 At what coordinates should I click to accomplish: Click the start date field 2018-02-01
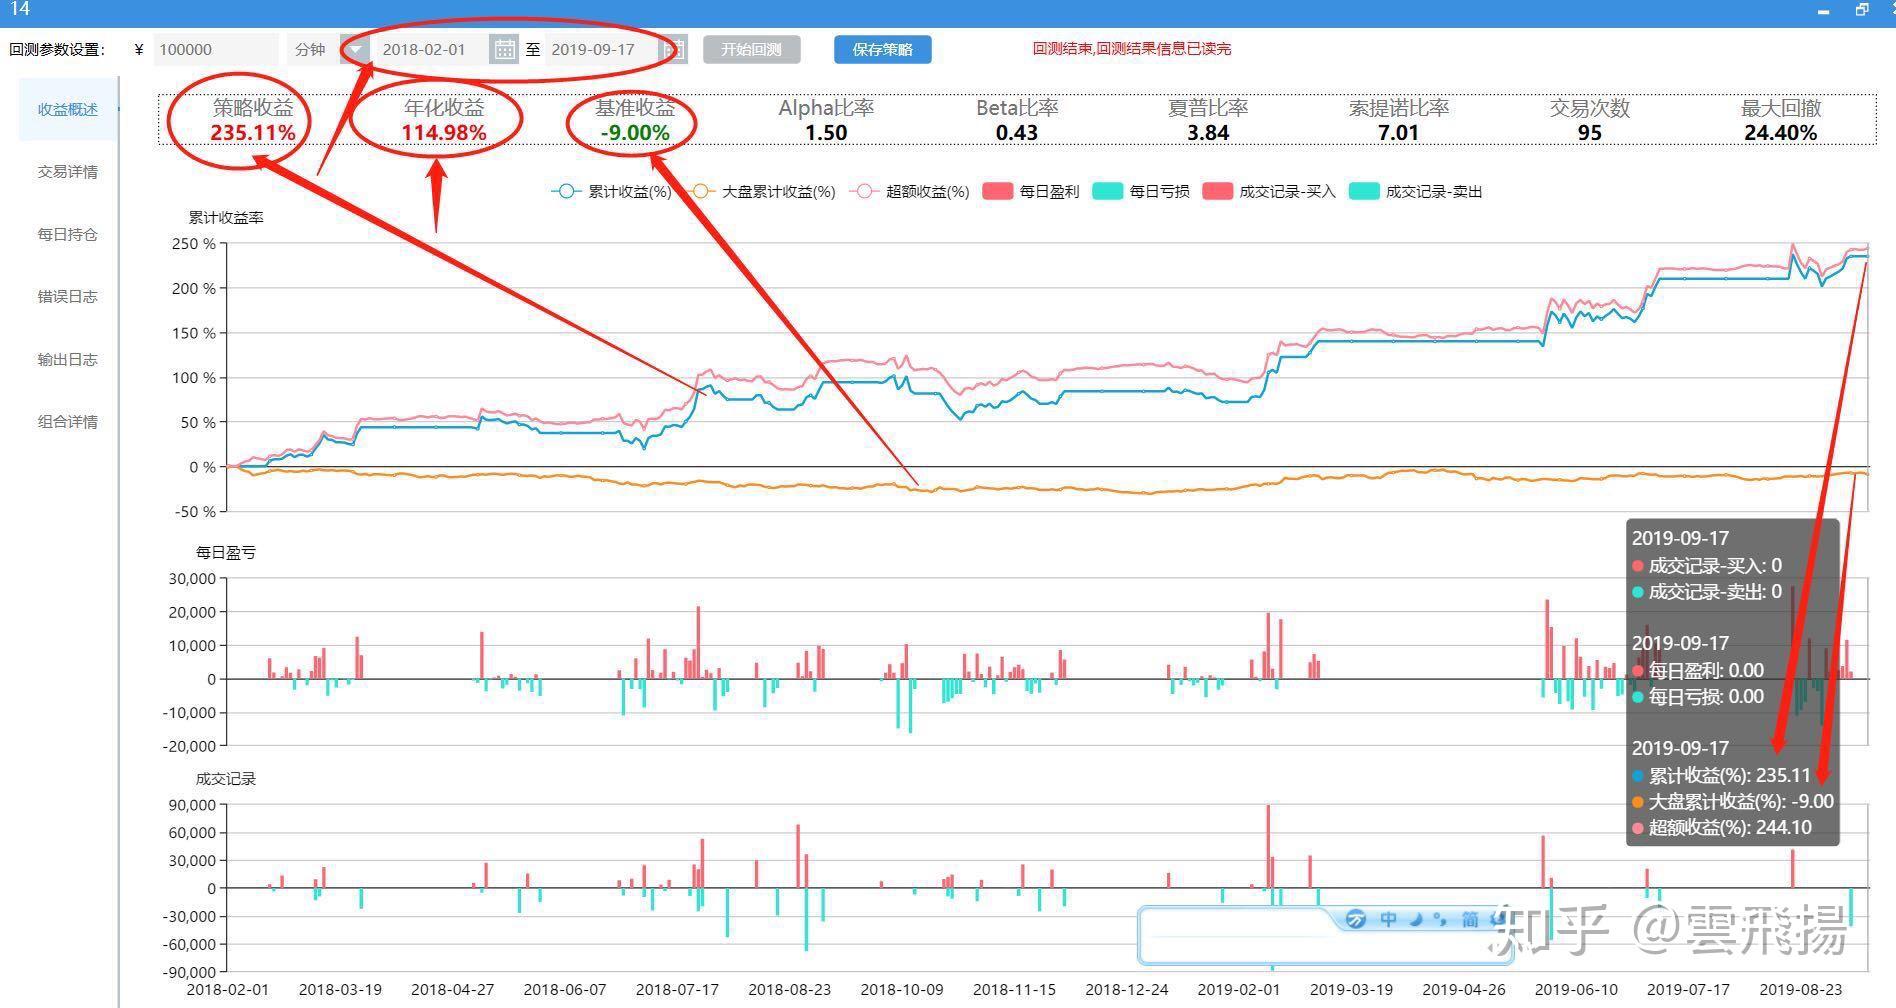click(x=430, y=49)
